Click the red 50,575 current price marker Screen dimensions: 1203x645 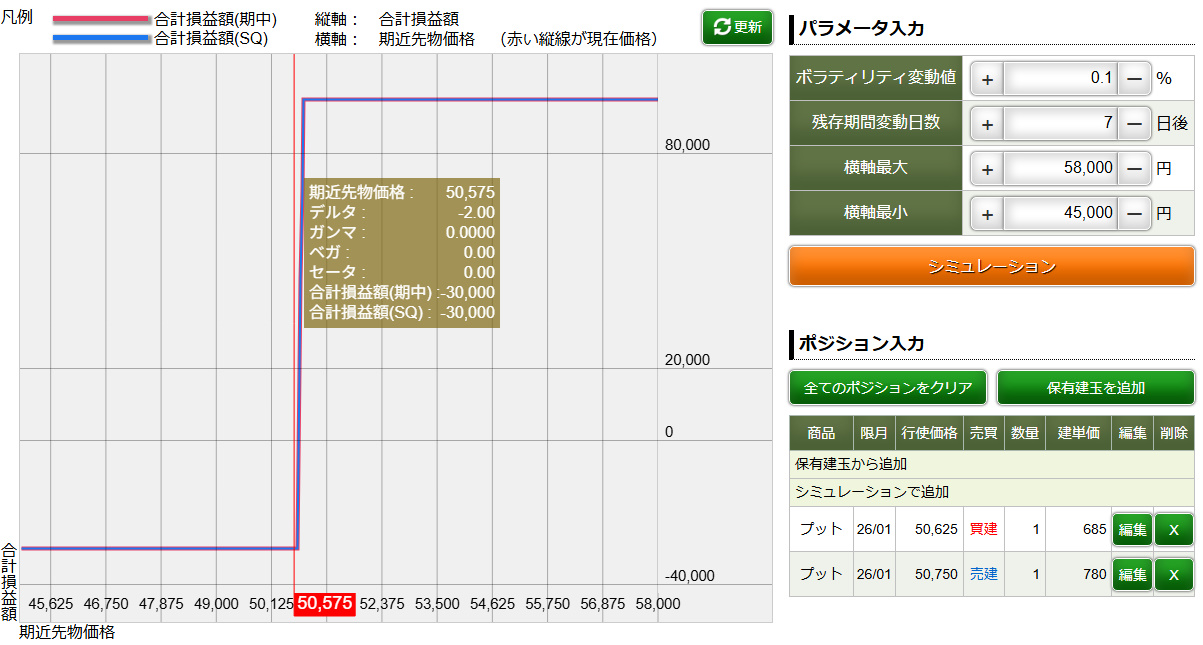[x=324, y=604]
